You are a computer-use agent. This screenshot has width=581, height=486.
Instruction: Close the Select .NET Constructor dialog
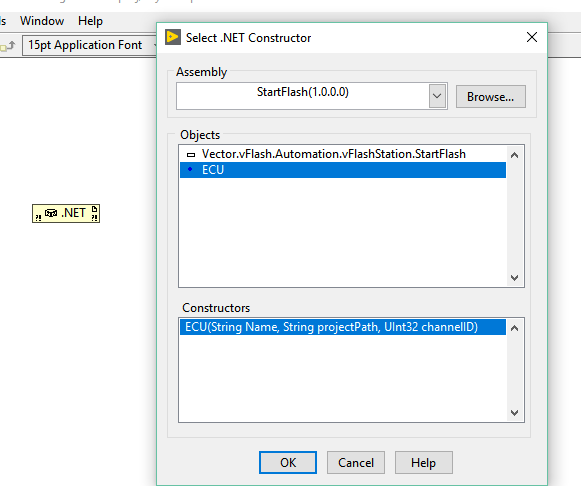(x=532, y=37)
